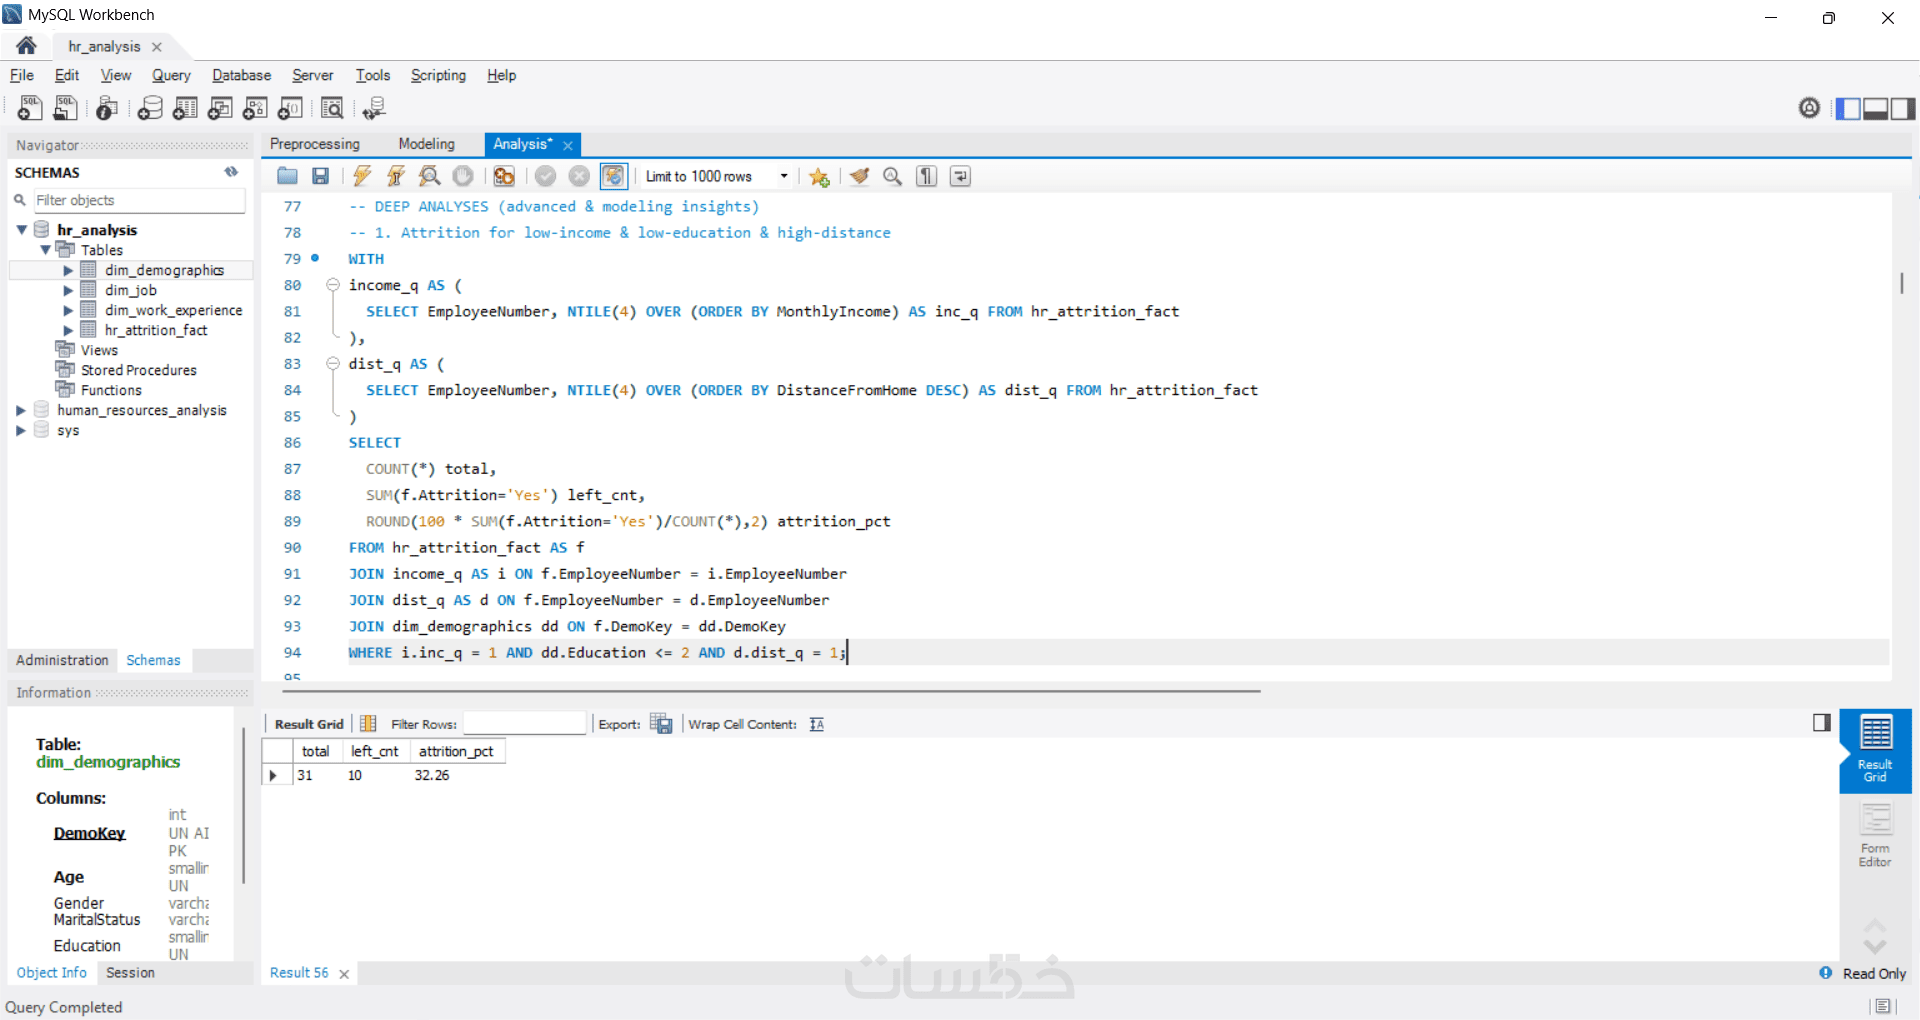The height and width of the screenshot is (1020, 1920).
Task: Open a script file in the editor
Action: [287, 176]
